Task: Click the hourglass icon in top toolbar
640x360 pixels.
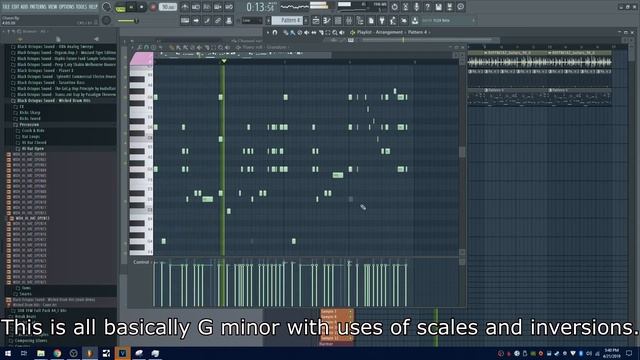Action: (x=405, y=7)
